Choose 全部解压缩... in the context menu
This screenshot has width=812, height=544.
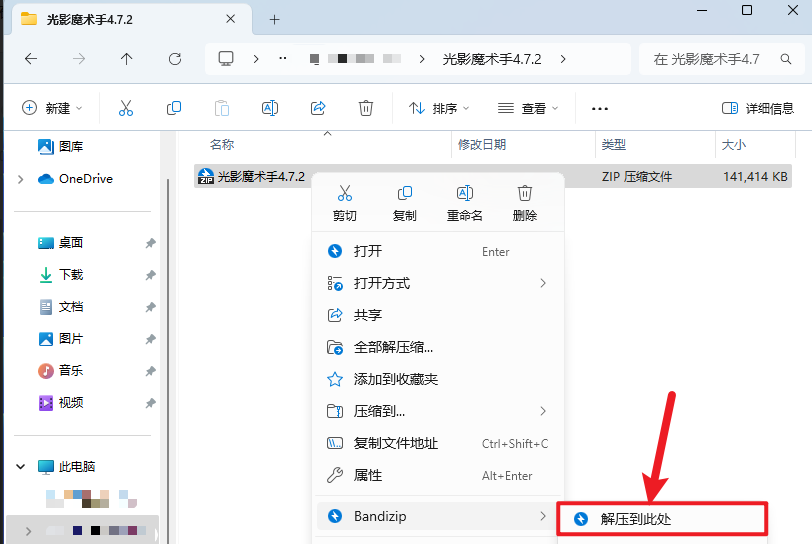(438, 347)
